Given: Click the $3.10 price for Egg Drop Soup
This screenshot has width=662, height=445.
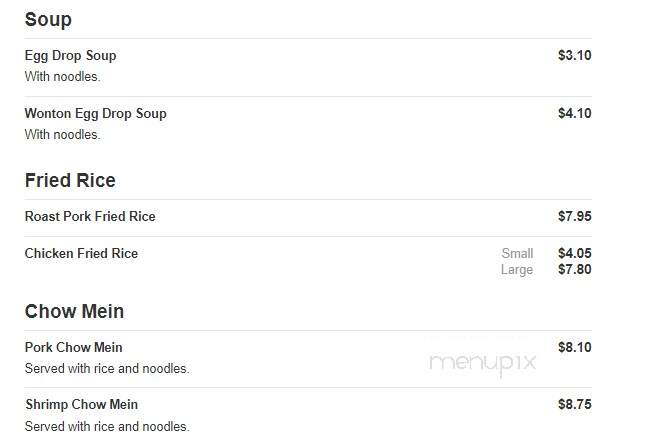Looking at the screenshot, I should (x=574, y=55).
